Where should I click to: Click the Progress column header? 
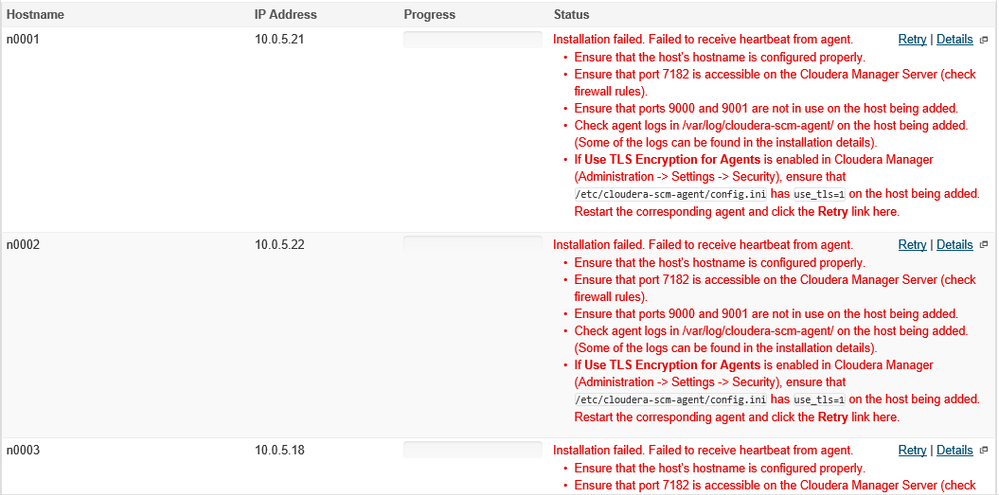point(429,15)
